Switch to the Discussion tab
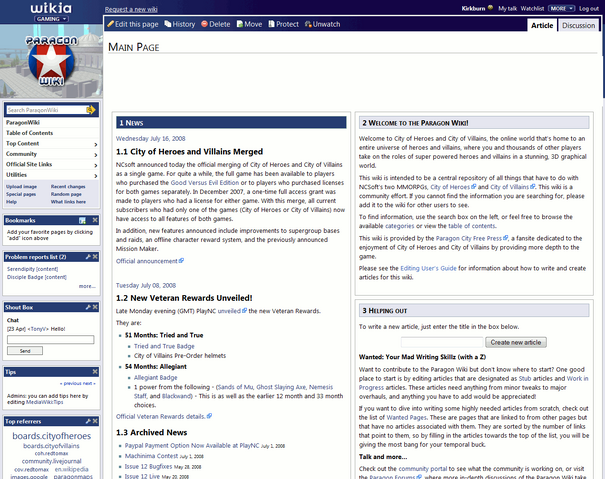The width and height of the screenshot is (605, 479). tap(578, 25)
